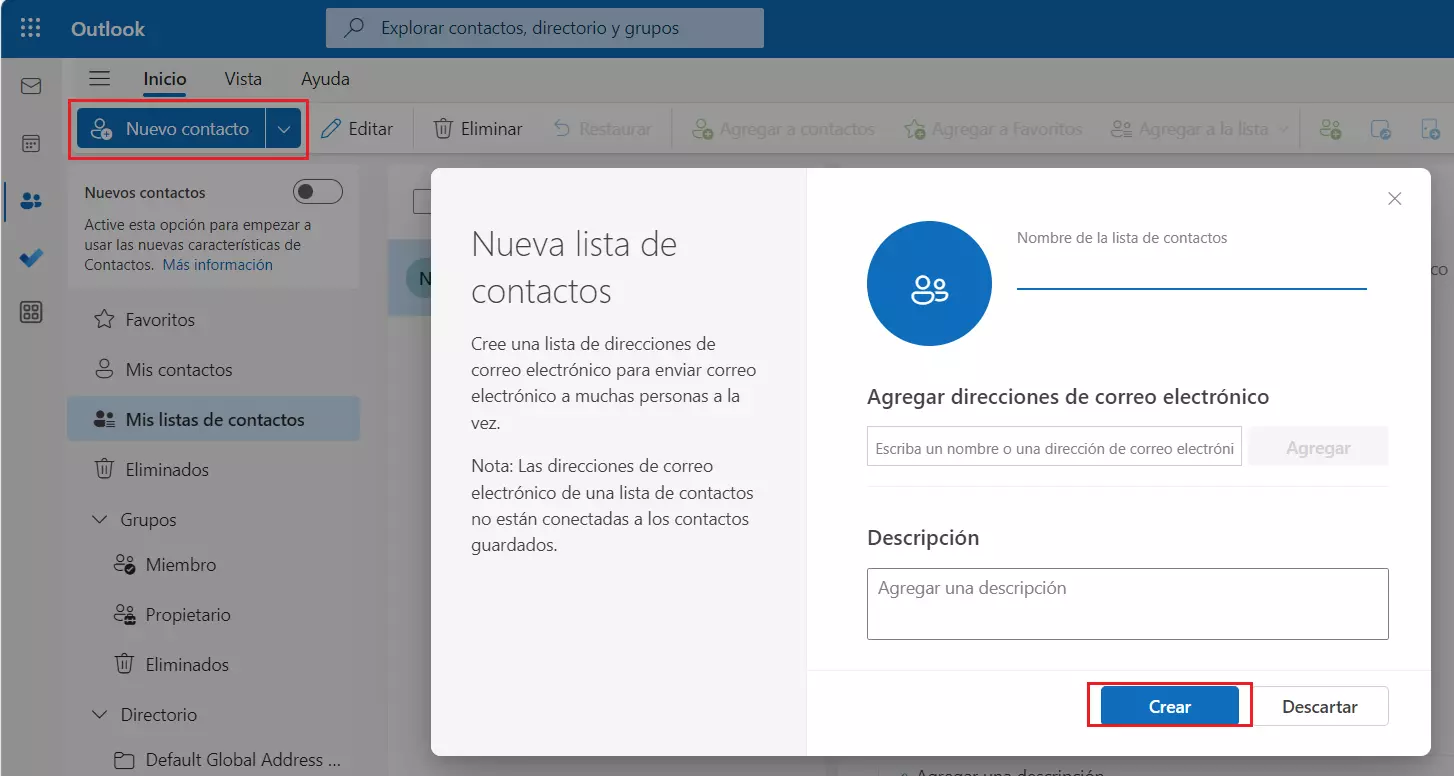Select Favoritos in the navigation pane
The height and width of the screenshot is (776, 1454).
click(x=160, y=320)
